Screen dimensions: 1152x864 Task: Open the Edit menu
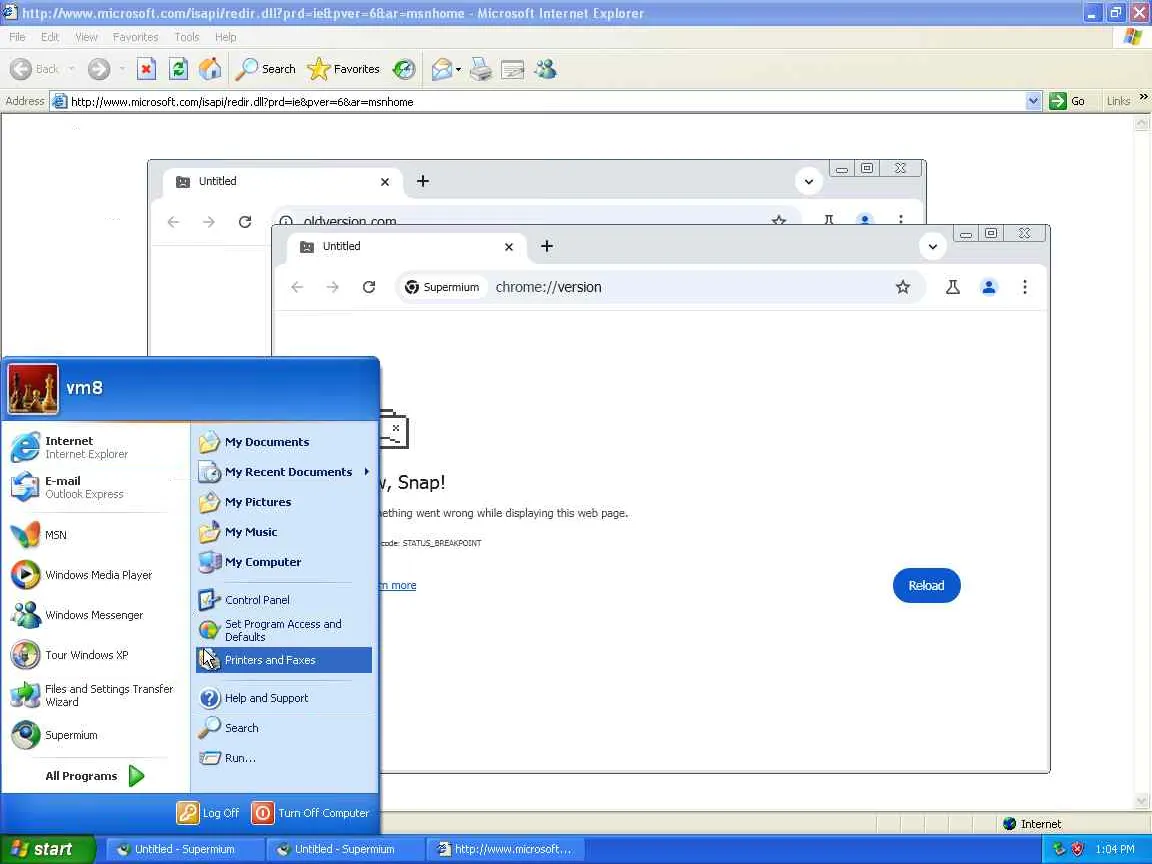[x=50, y=37]
